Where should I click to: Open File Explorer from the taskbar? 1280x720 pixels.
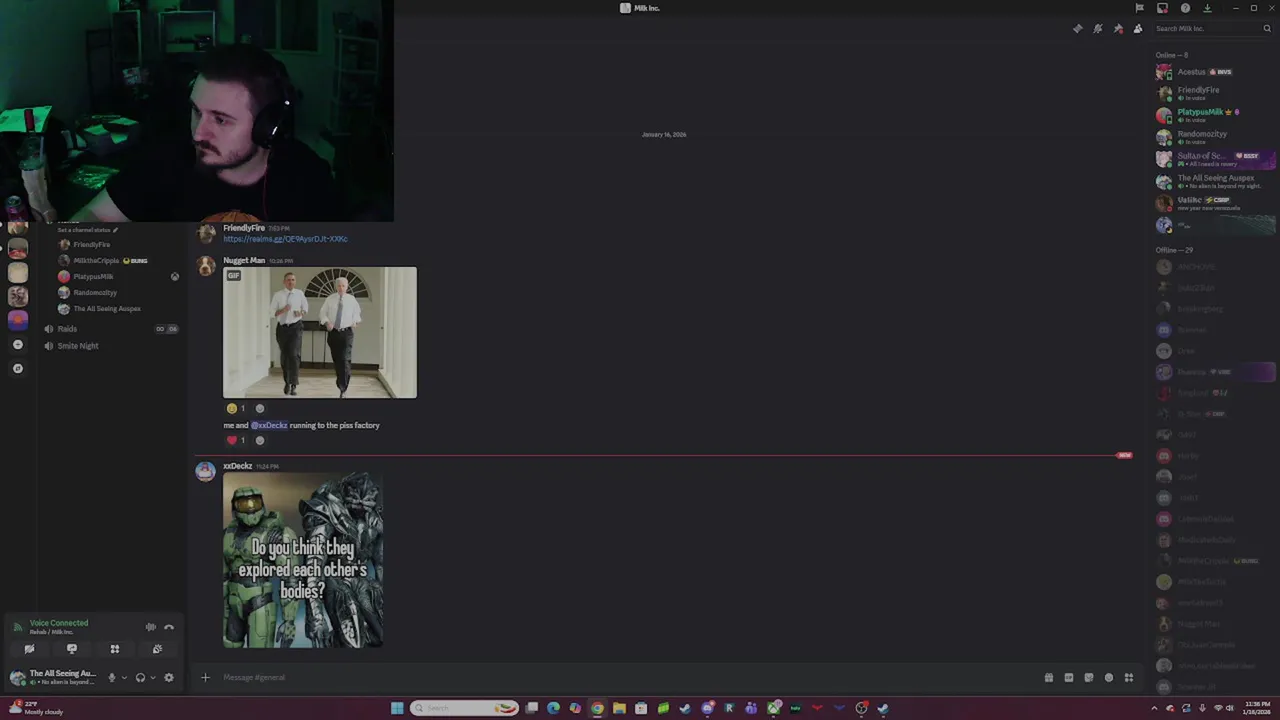[x=619, y=708]
